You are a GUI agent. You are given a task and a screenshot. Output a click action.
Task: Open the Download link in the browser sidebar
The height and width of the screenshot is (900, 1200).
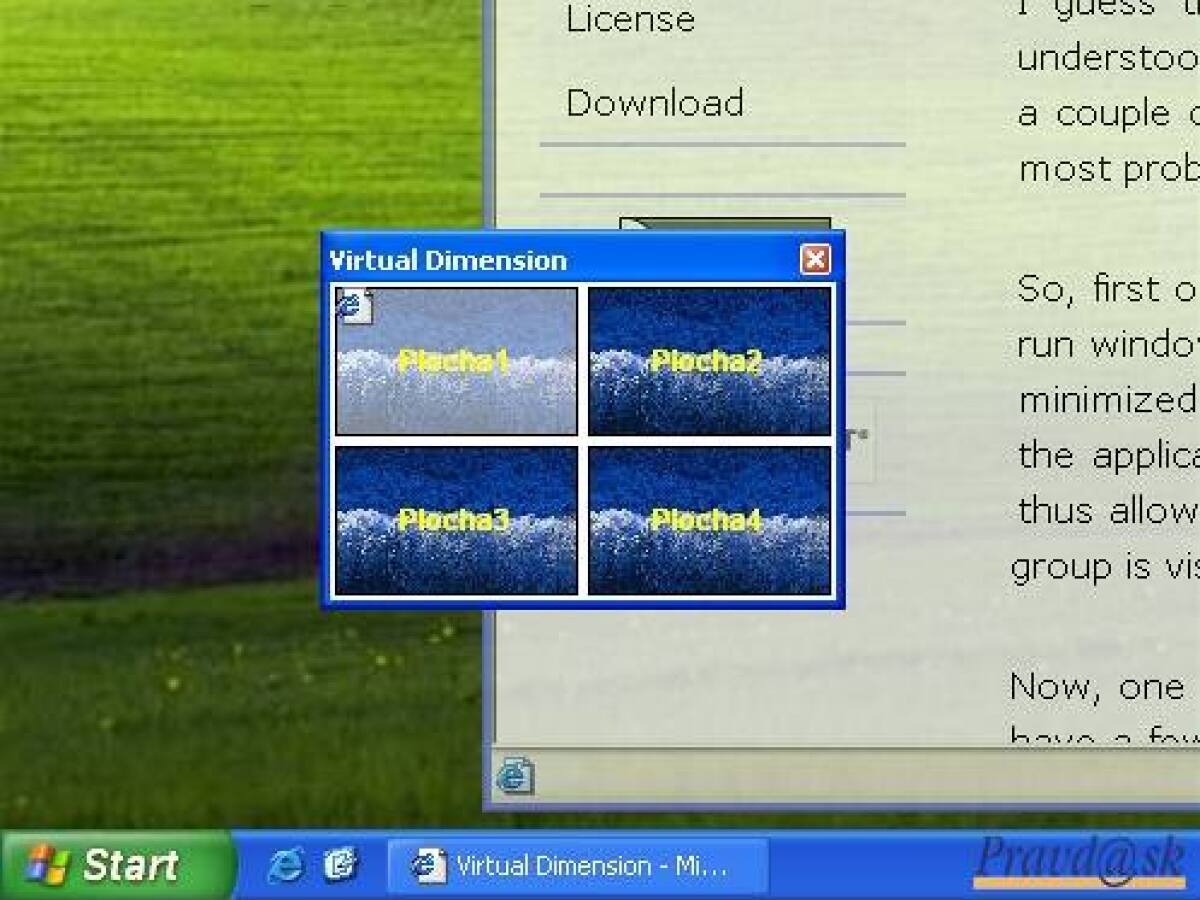tap(655, 103)
